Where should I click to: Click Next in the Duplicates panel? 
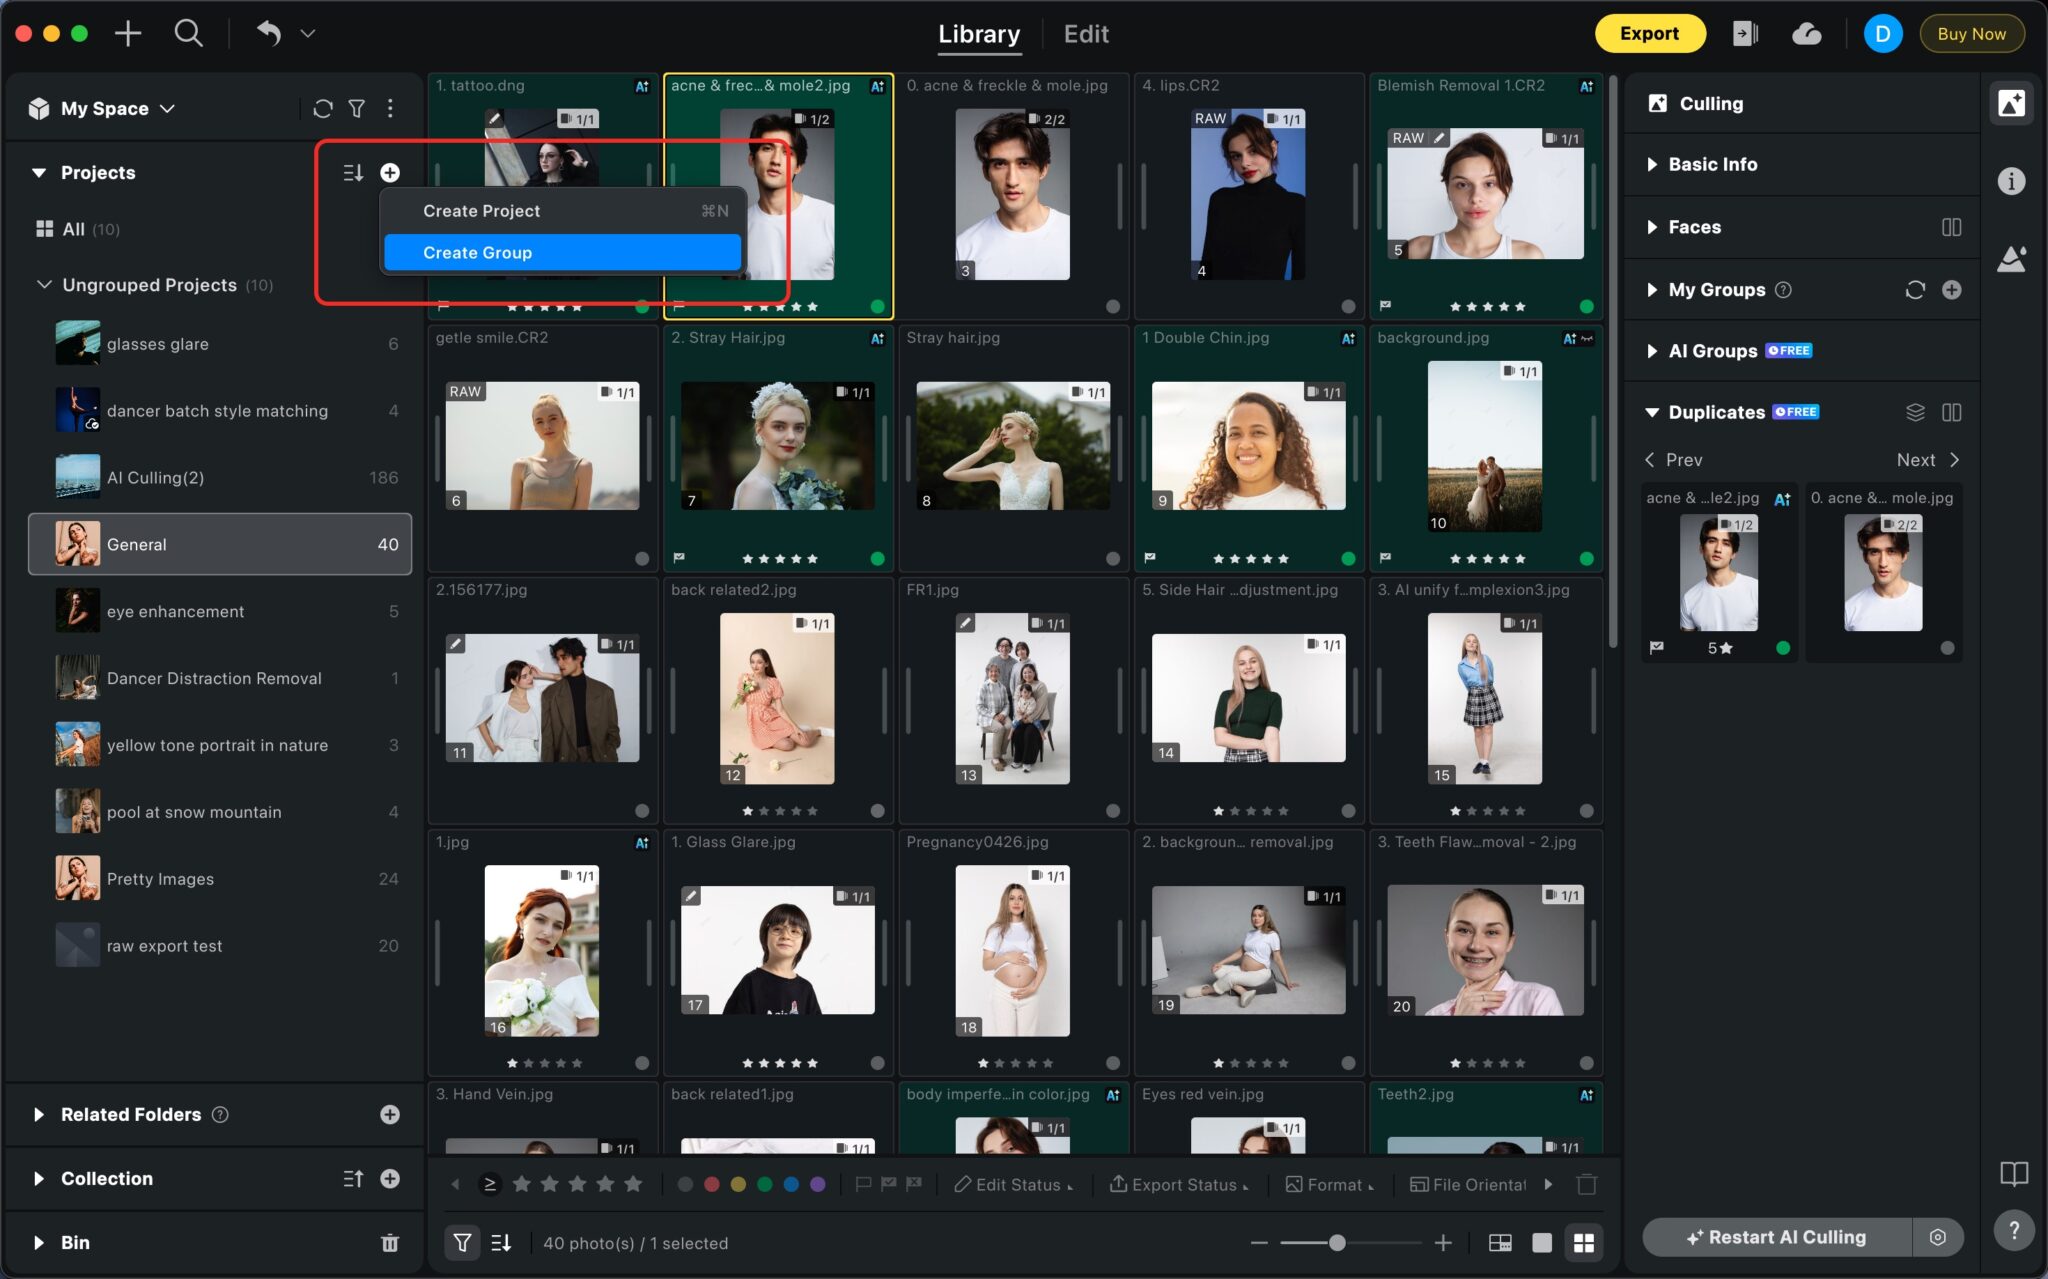coord(1923,459)
